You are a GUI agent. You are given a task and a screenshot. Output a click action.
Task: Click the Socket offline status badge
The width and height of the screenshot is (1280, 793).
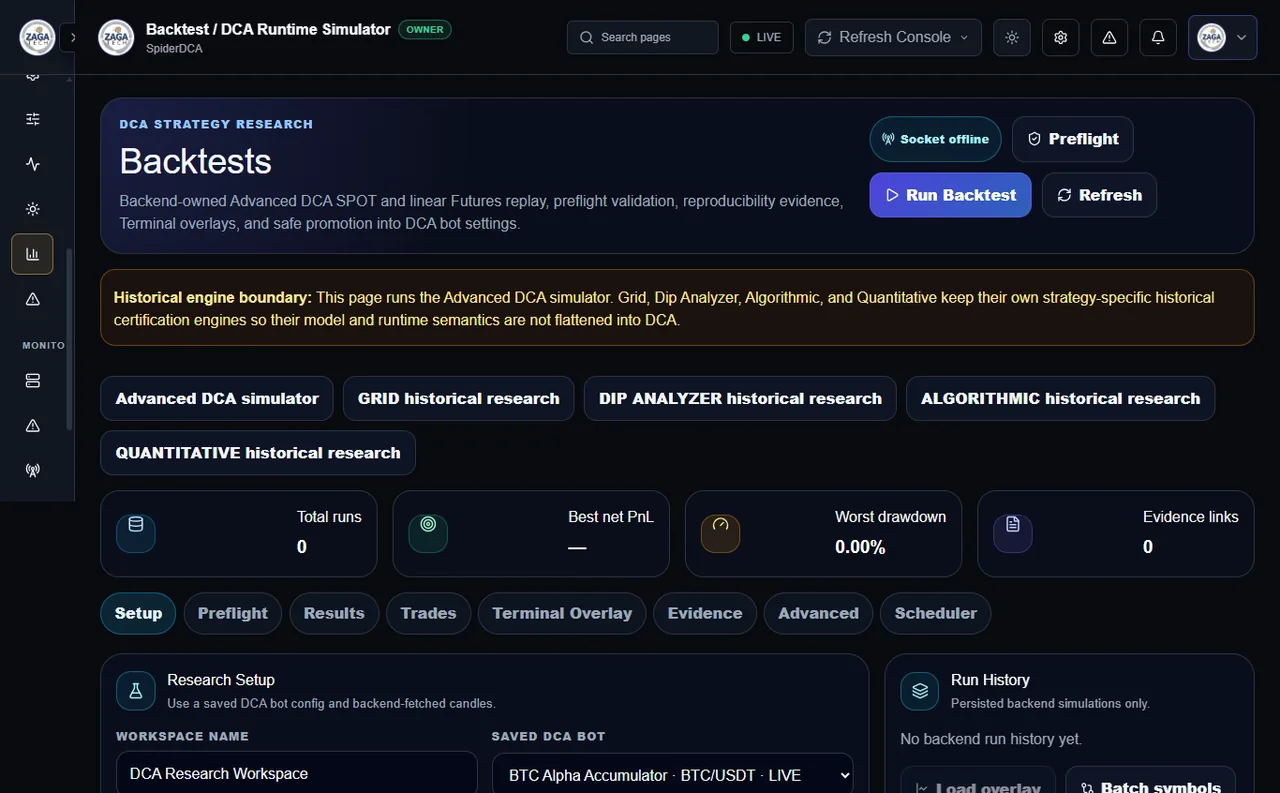coord(935,139)
